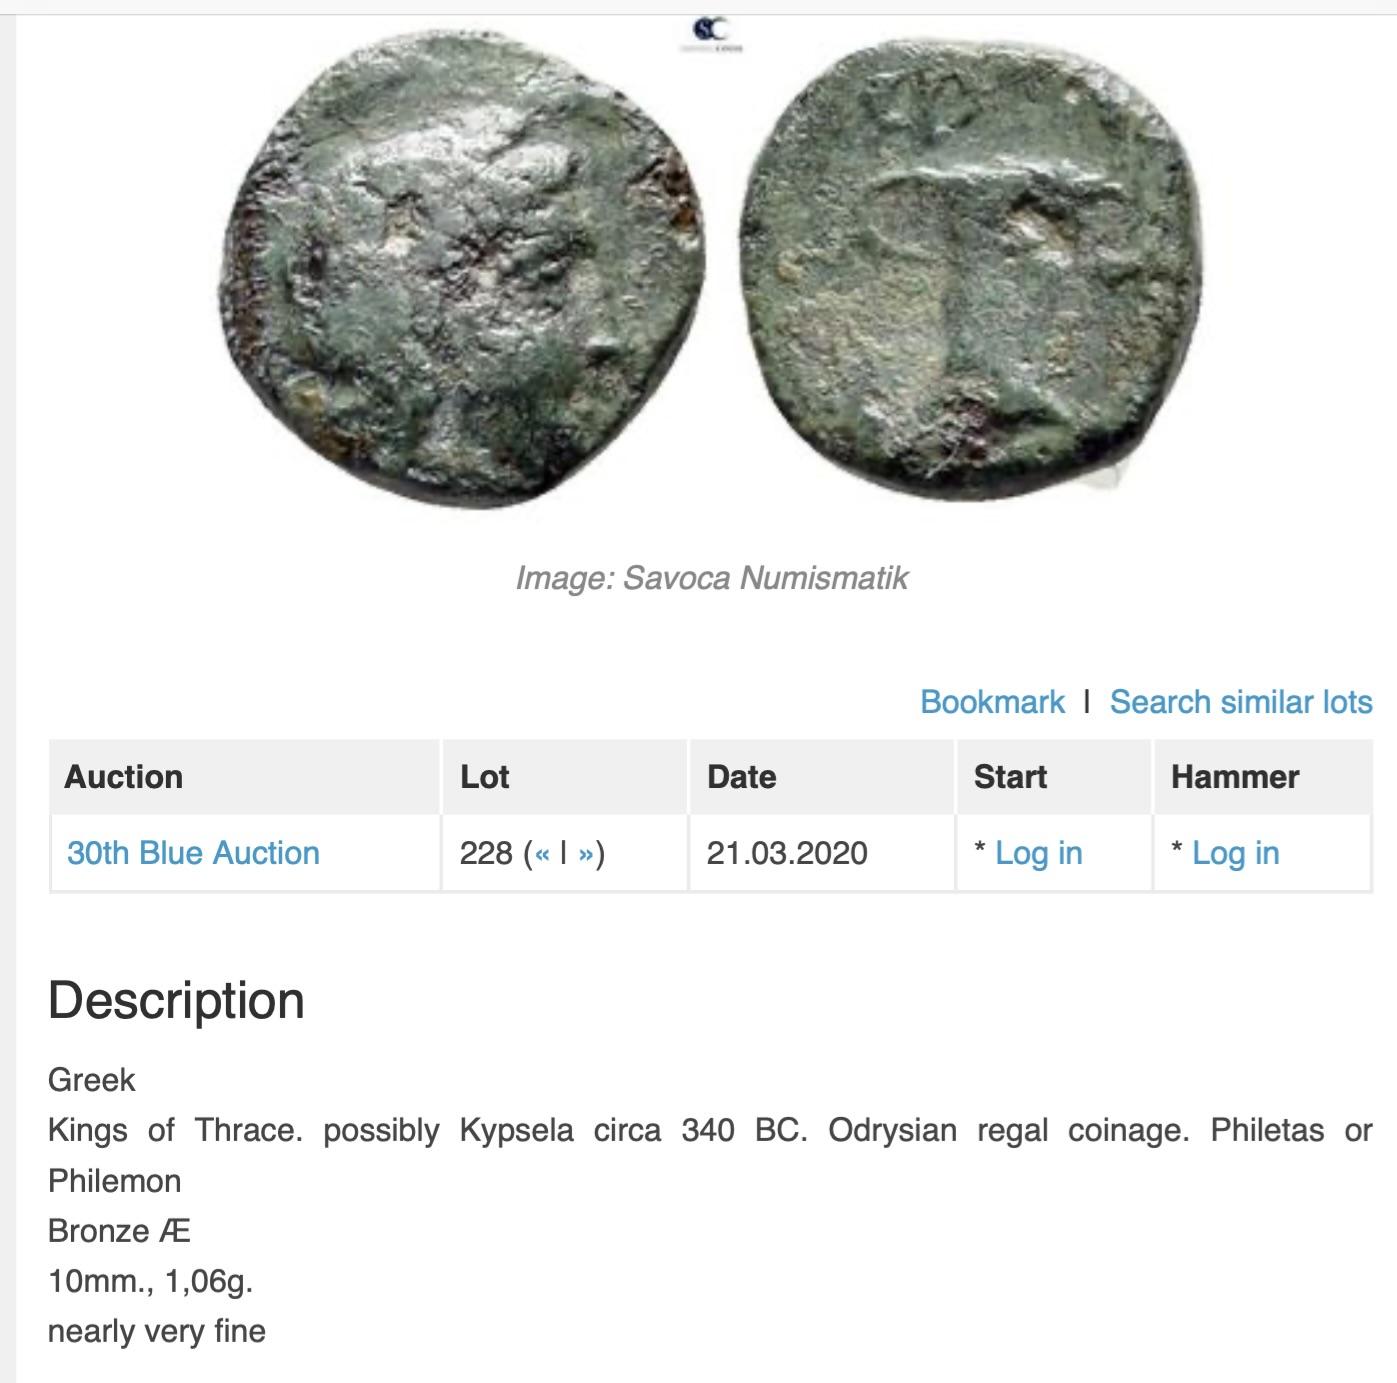
Task: Click the coin reverse image
Action: [x=973, y=267]
